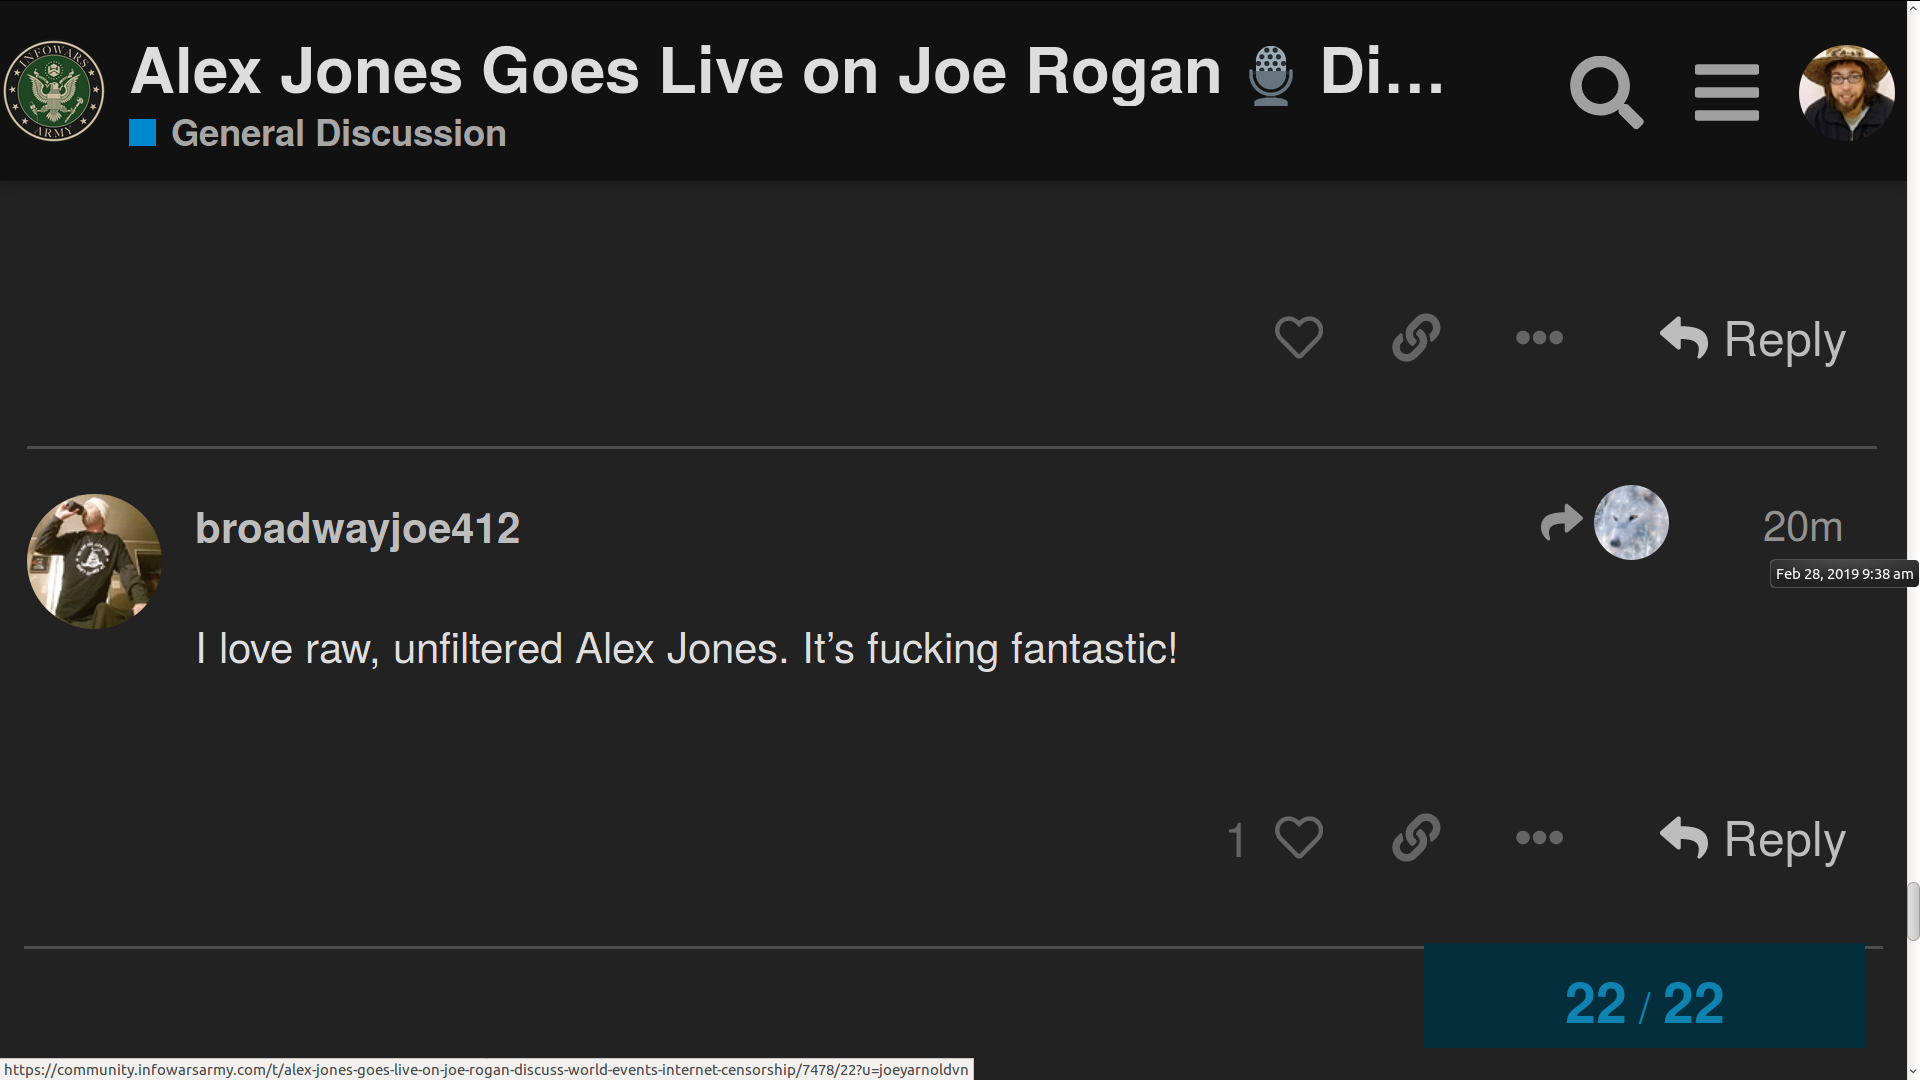Like broadwayjoe412's post with the heart
The image size is (1920, 1080).
coord(1299,838)
